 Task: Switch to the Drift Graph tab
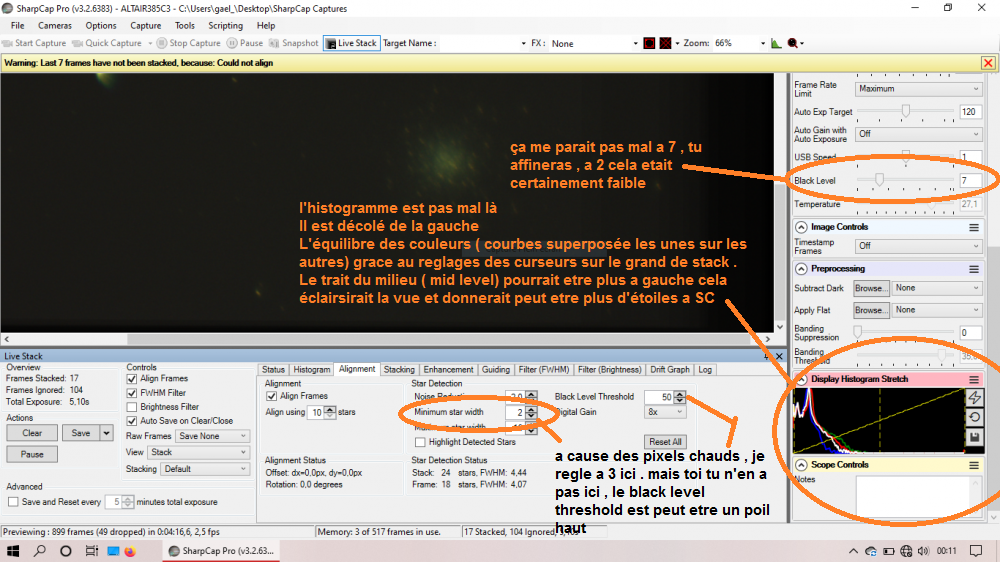pyautogui.click(x=670, y=370)
